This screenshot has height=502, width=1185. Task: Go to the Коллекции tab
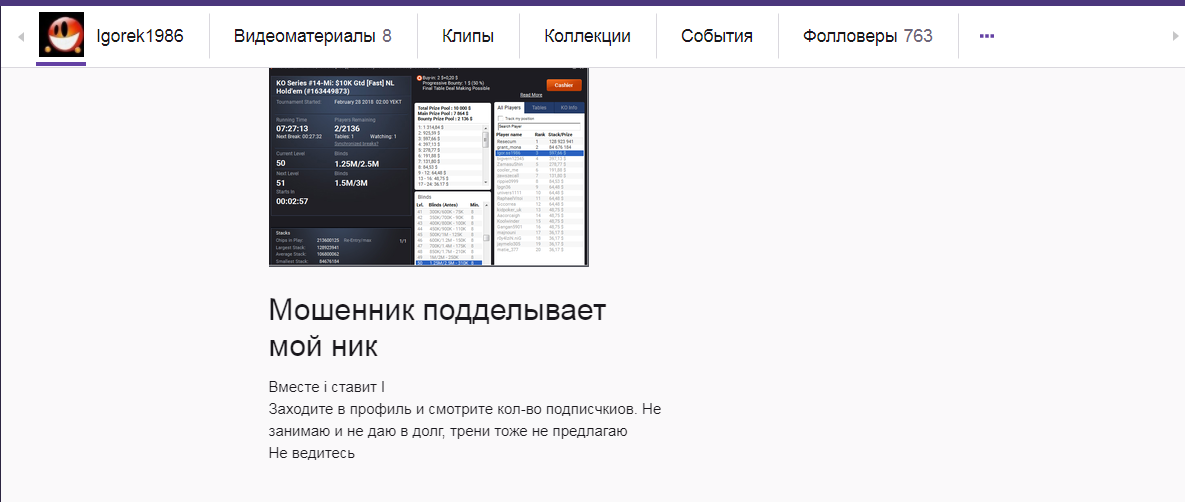(x=587, y=36)
